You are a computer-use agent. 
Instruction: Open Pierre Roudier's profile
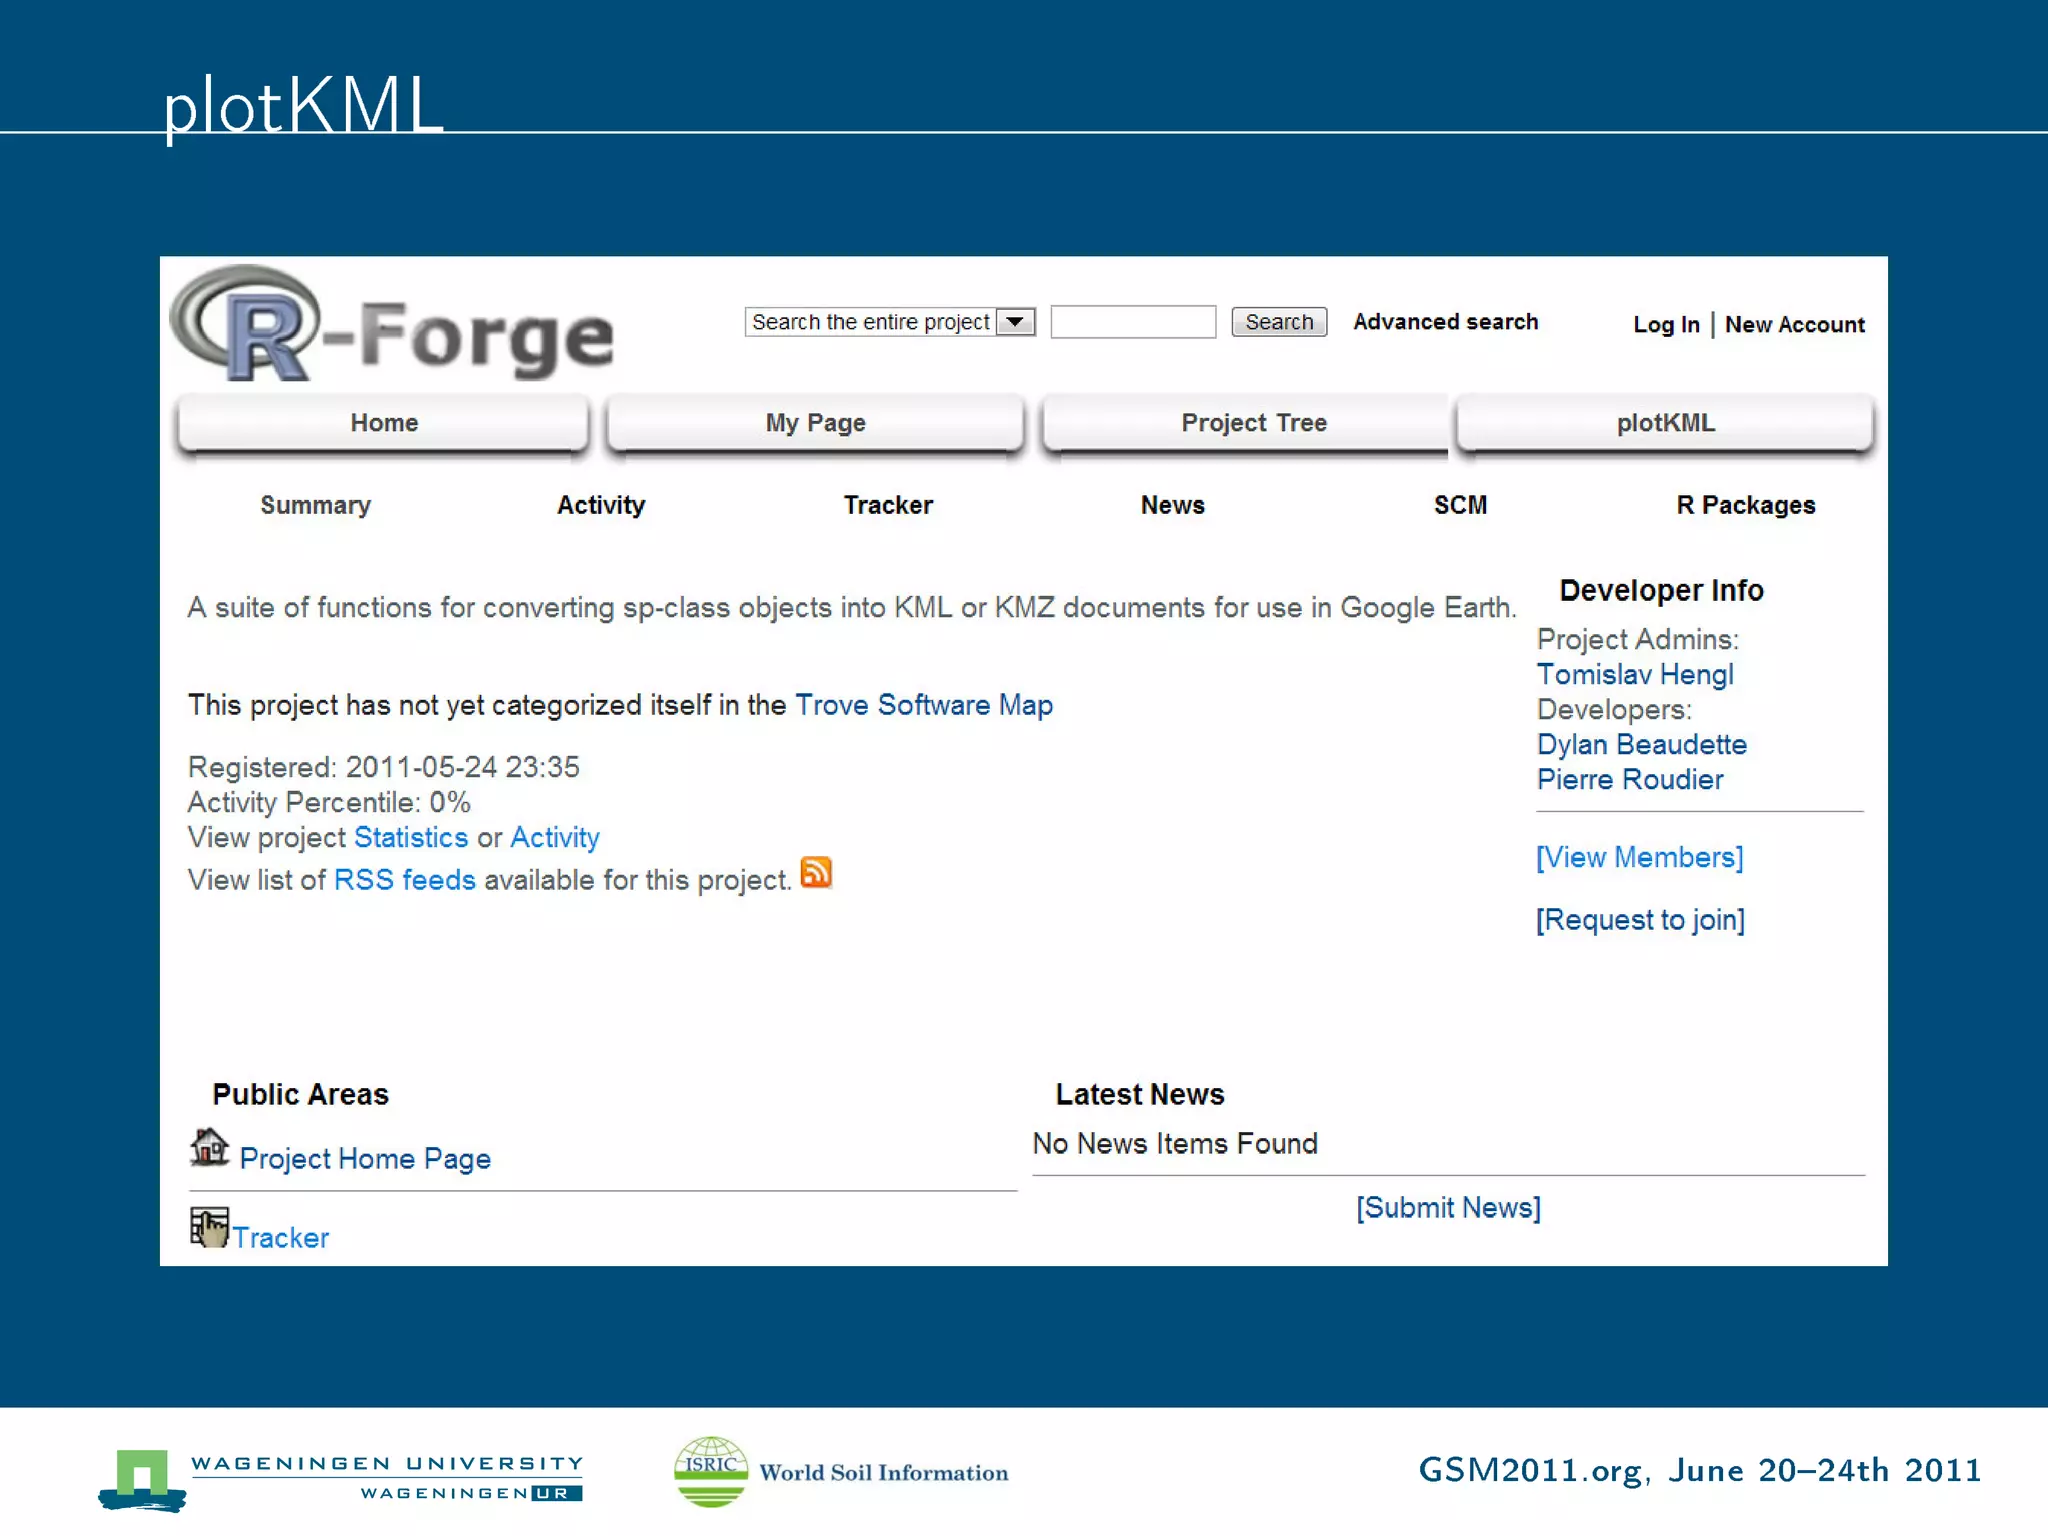tap(1630, 780)
